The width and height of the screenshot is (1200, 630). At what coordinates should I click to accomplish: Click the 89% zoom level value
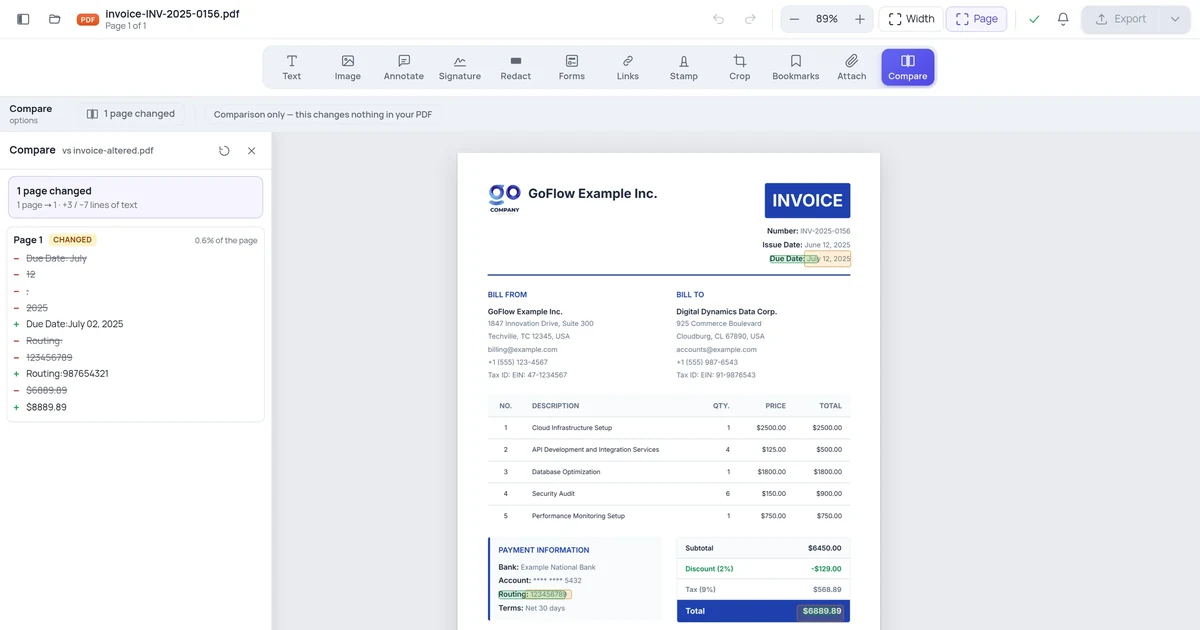pyautogui.click(x=827, y=19)
